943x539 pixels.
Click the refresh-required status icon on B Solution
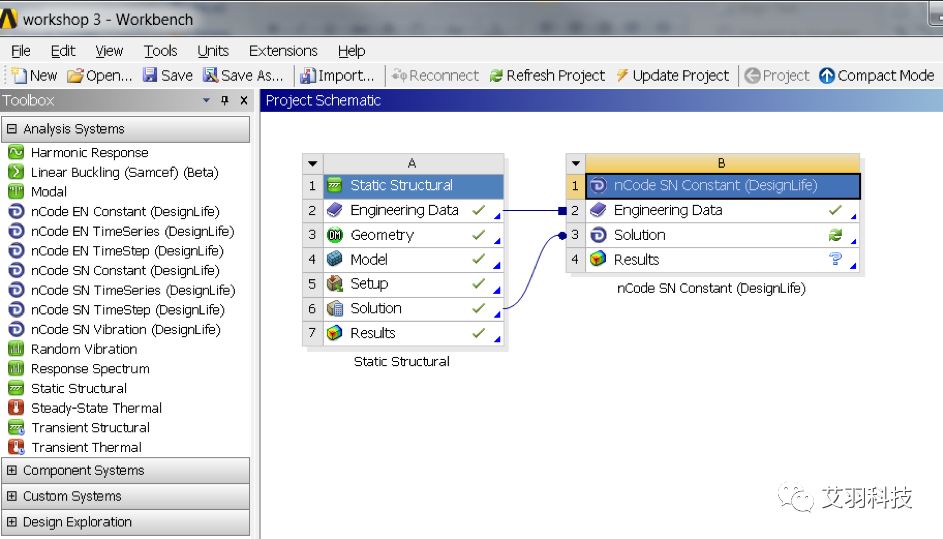(835, 235)
